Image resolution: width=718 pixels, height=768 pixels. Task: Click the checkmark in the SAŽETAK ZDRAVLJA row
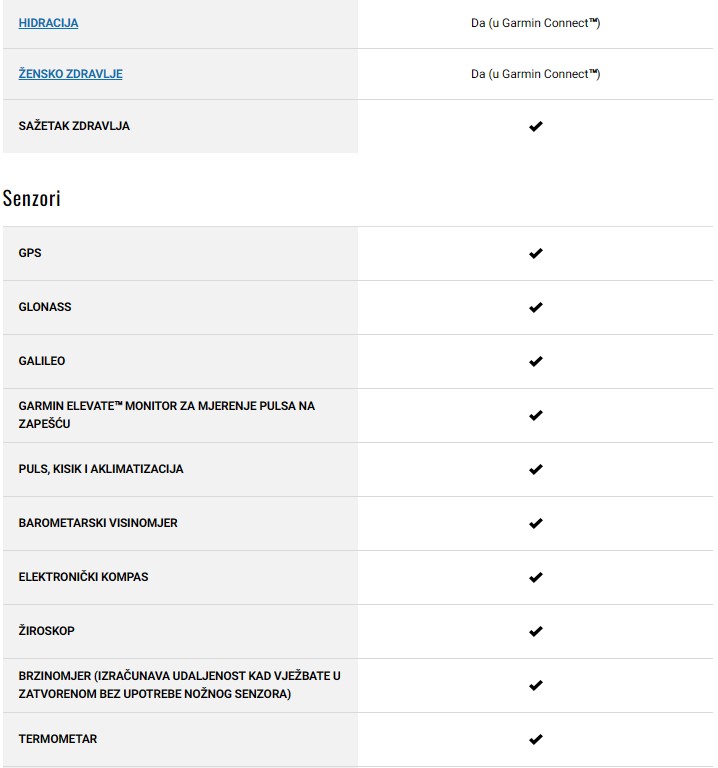(535, 127)
